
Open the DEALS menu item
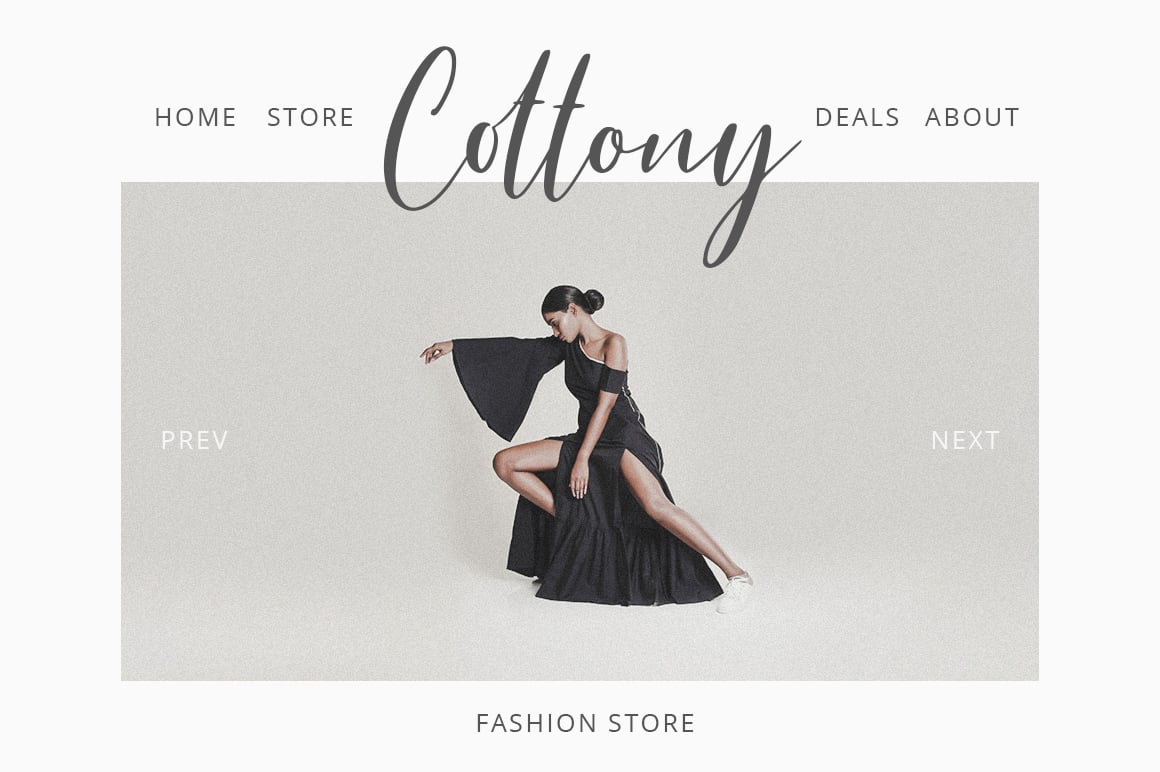(x=857, y=118)
